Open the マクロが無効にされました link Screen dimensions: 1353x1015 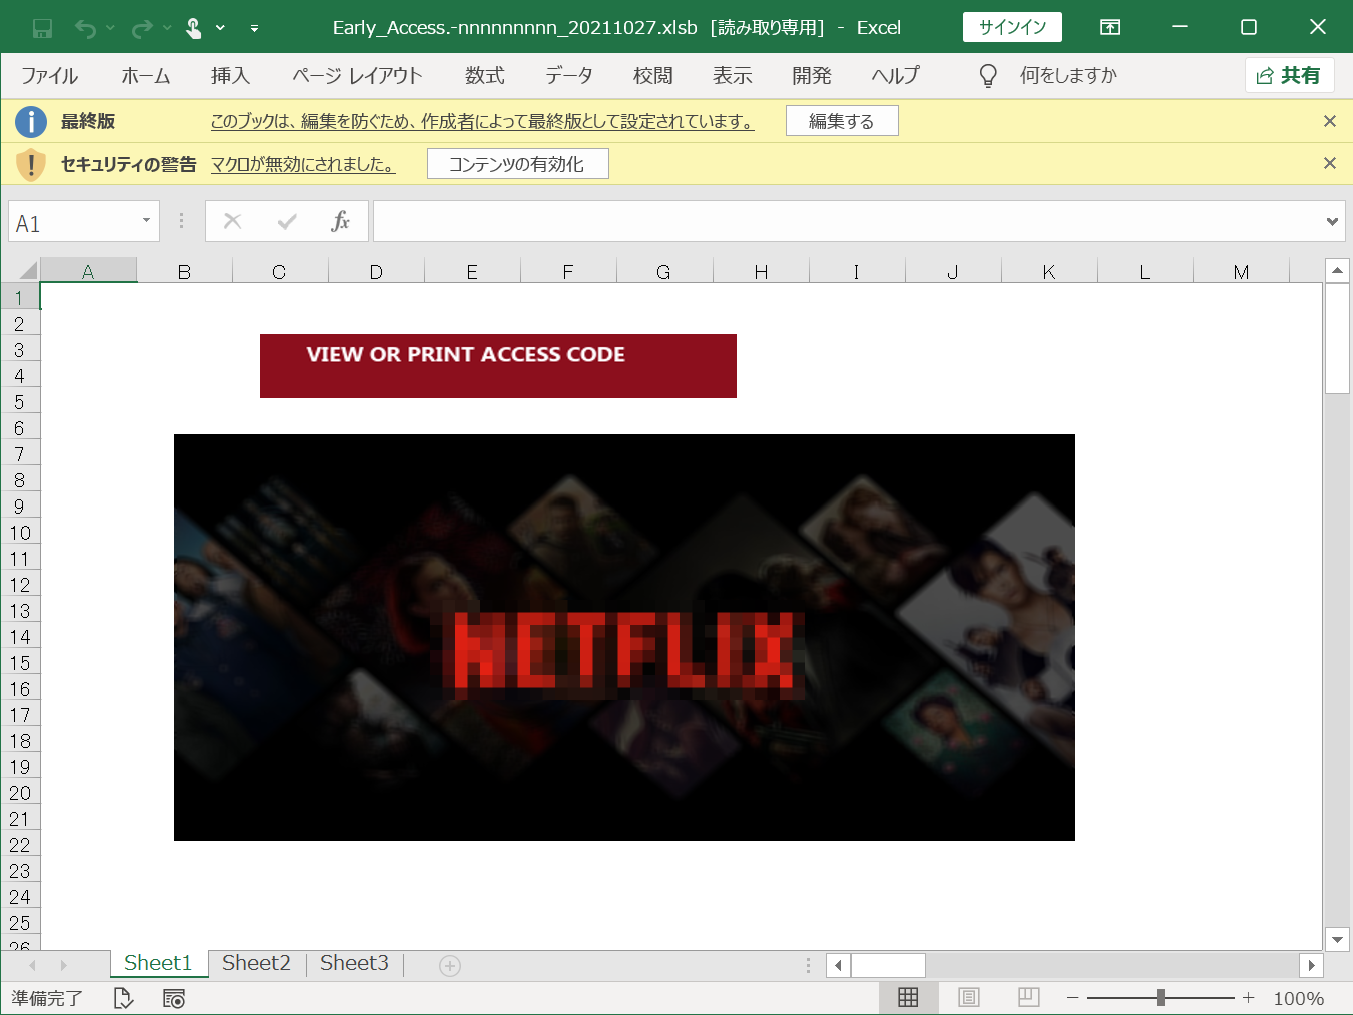pos(303,165)
